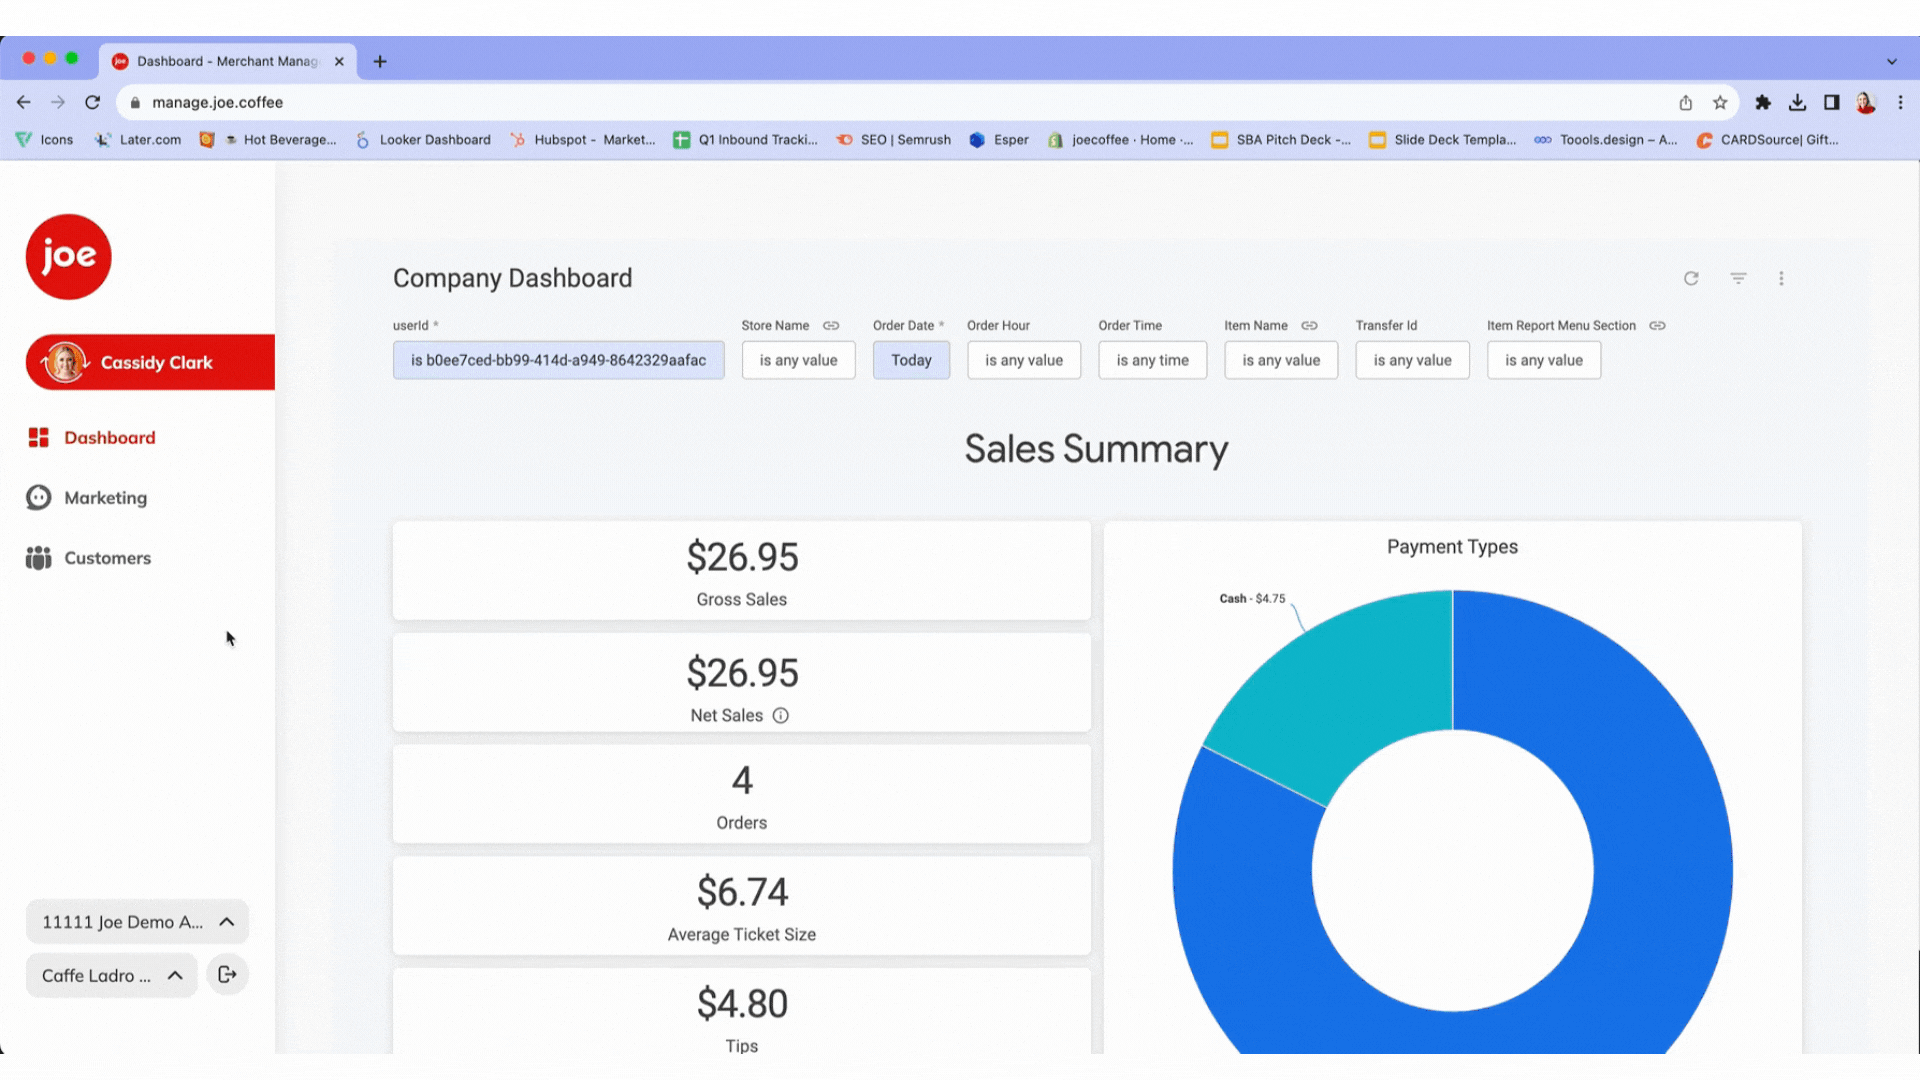Open the Transfer Id filter dropdown
This screenshot has width=1920, height=1080.
[1412, 360]
